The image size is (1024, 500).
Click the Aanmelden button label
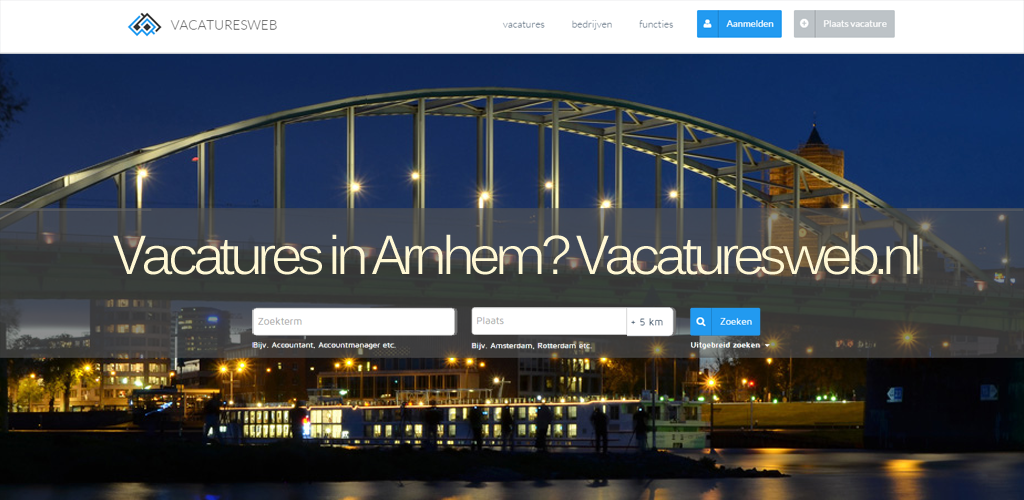coord(750,24)
